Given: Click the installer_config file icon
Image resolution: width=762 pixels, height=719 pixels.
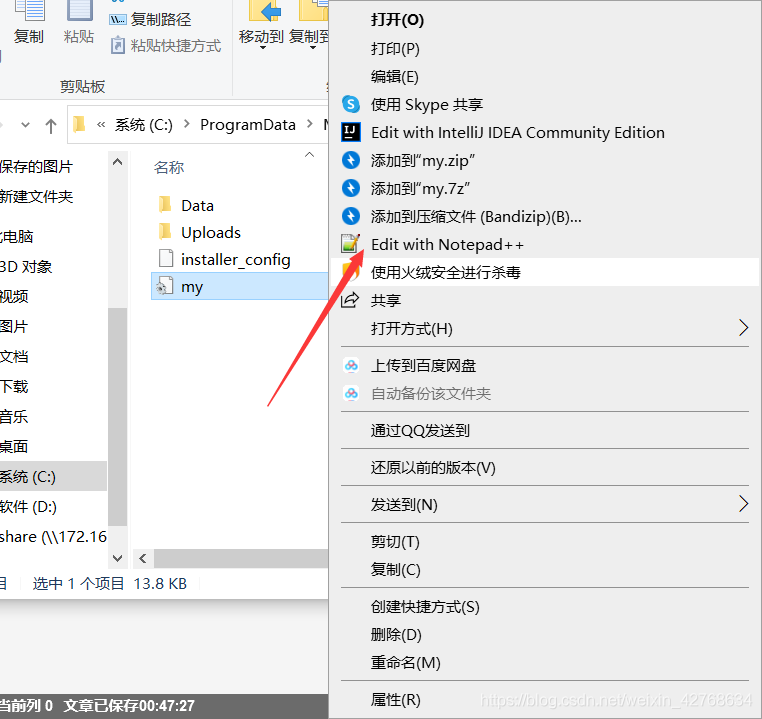Looking at the screenshot, I should (x=166, y=259).
